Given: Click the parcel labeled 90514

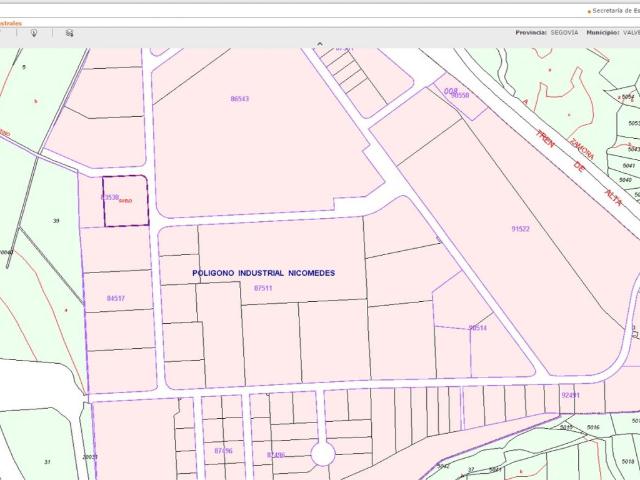Looking at the screenshot, I should click(x=477, y=328).
